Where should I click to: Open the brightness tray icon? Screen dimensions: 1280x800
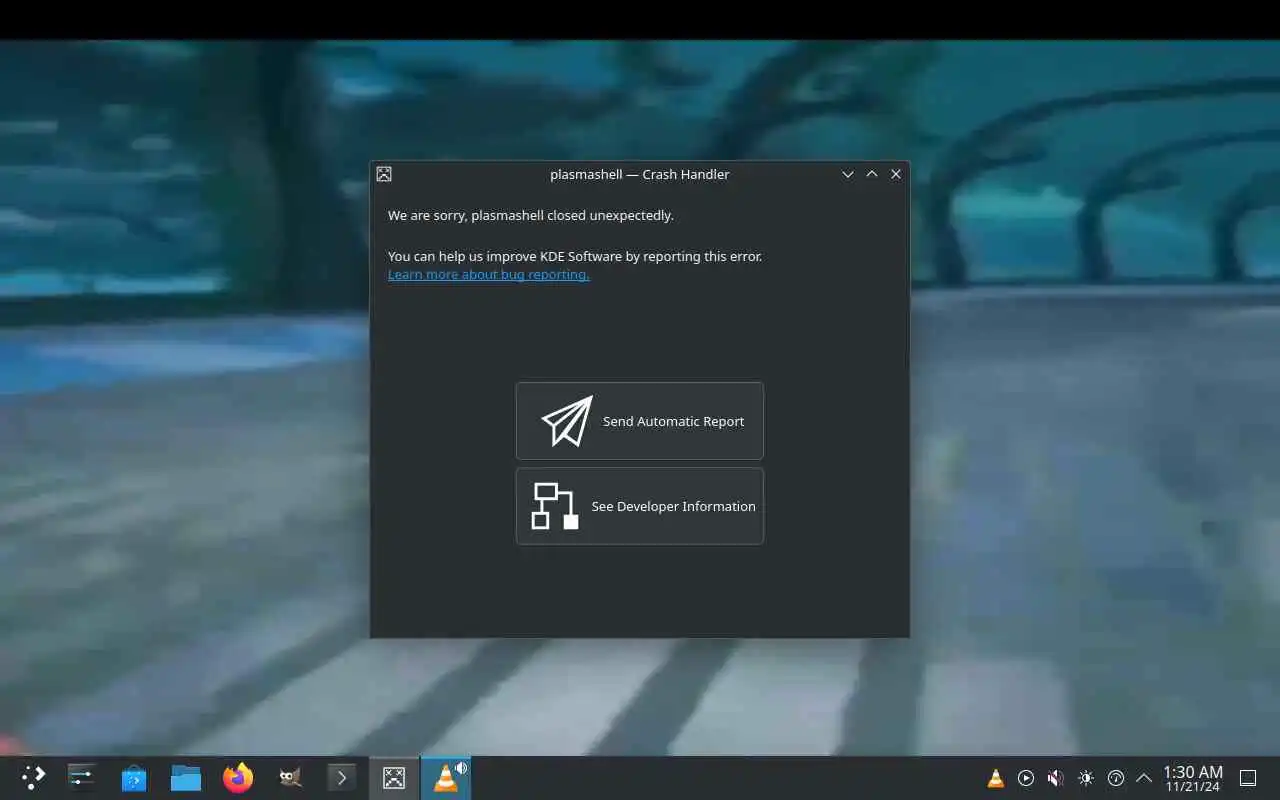click(x=1086, y=778)
